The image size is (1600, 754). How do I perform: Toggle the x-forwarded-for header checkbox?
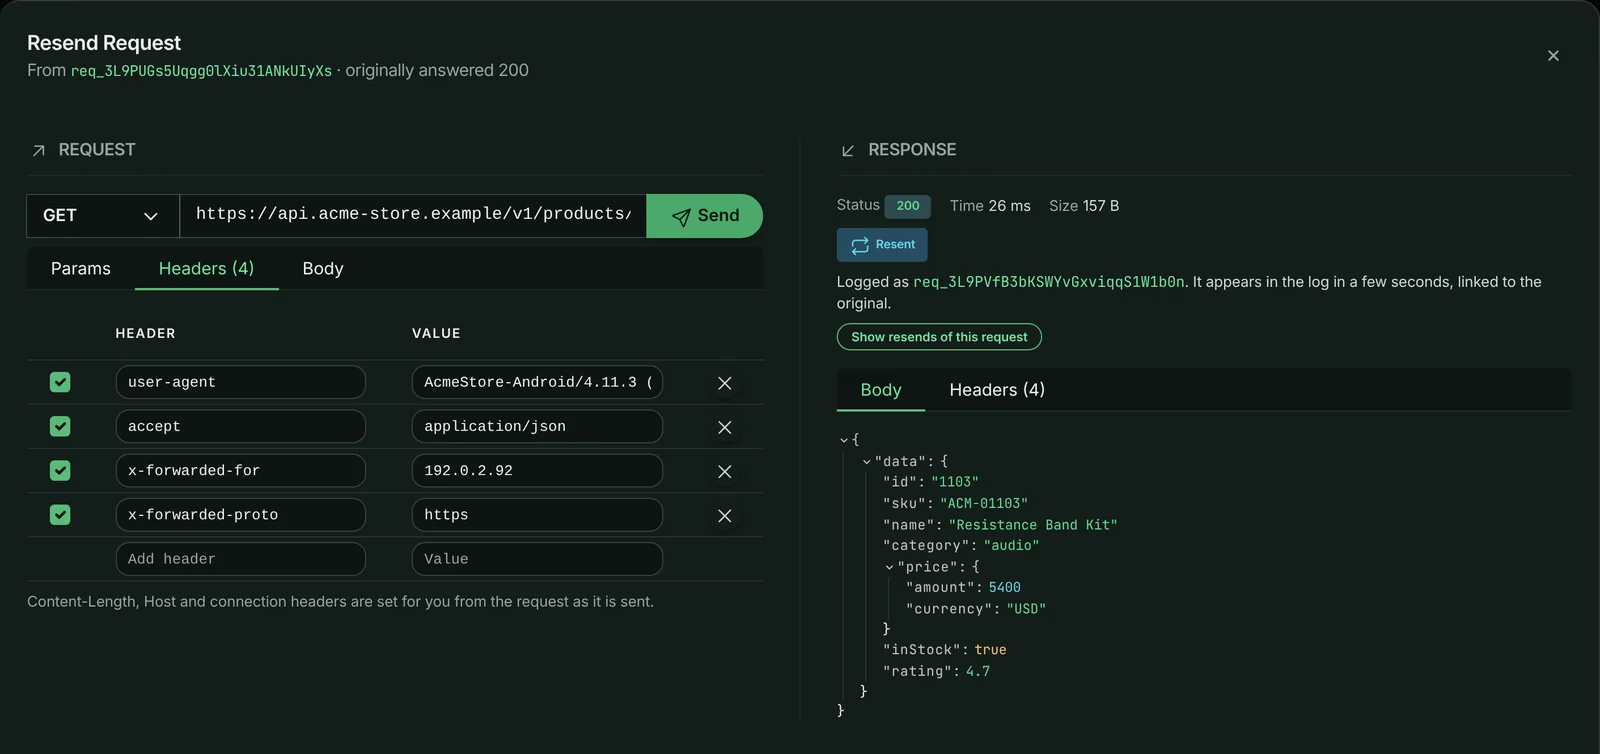[60, 470]
